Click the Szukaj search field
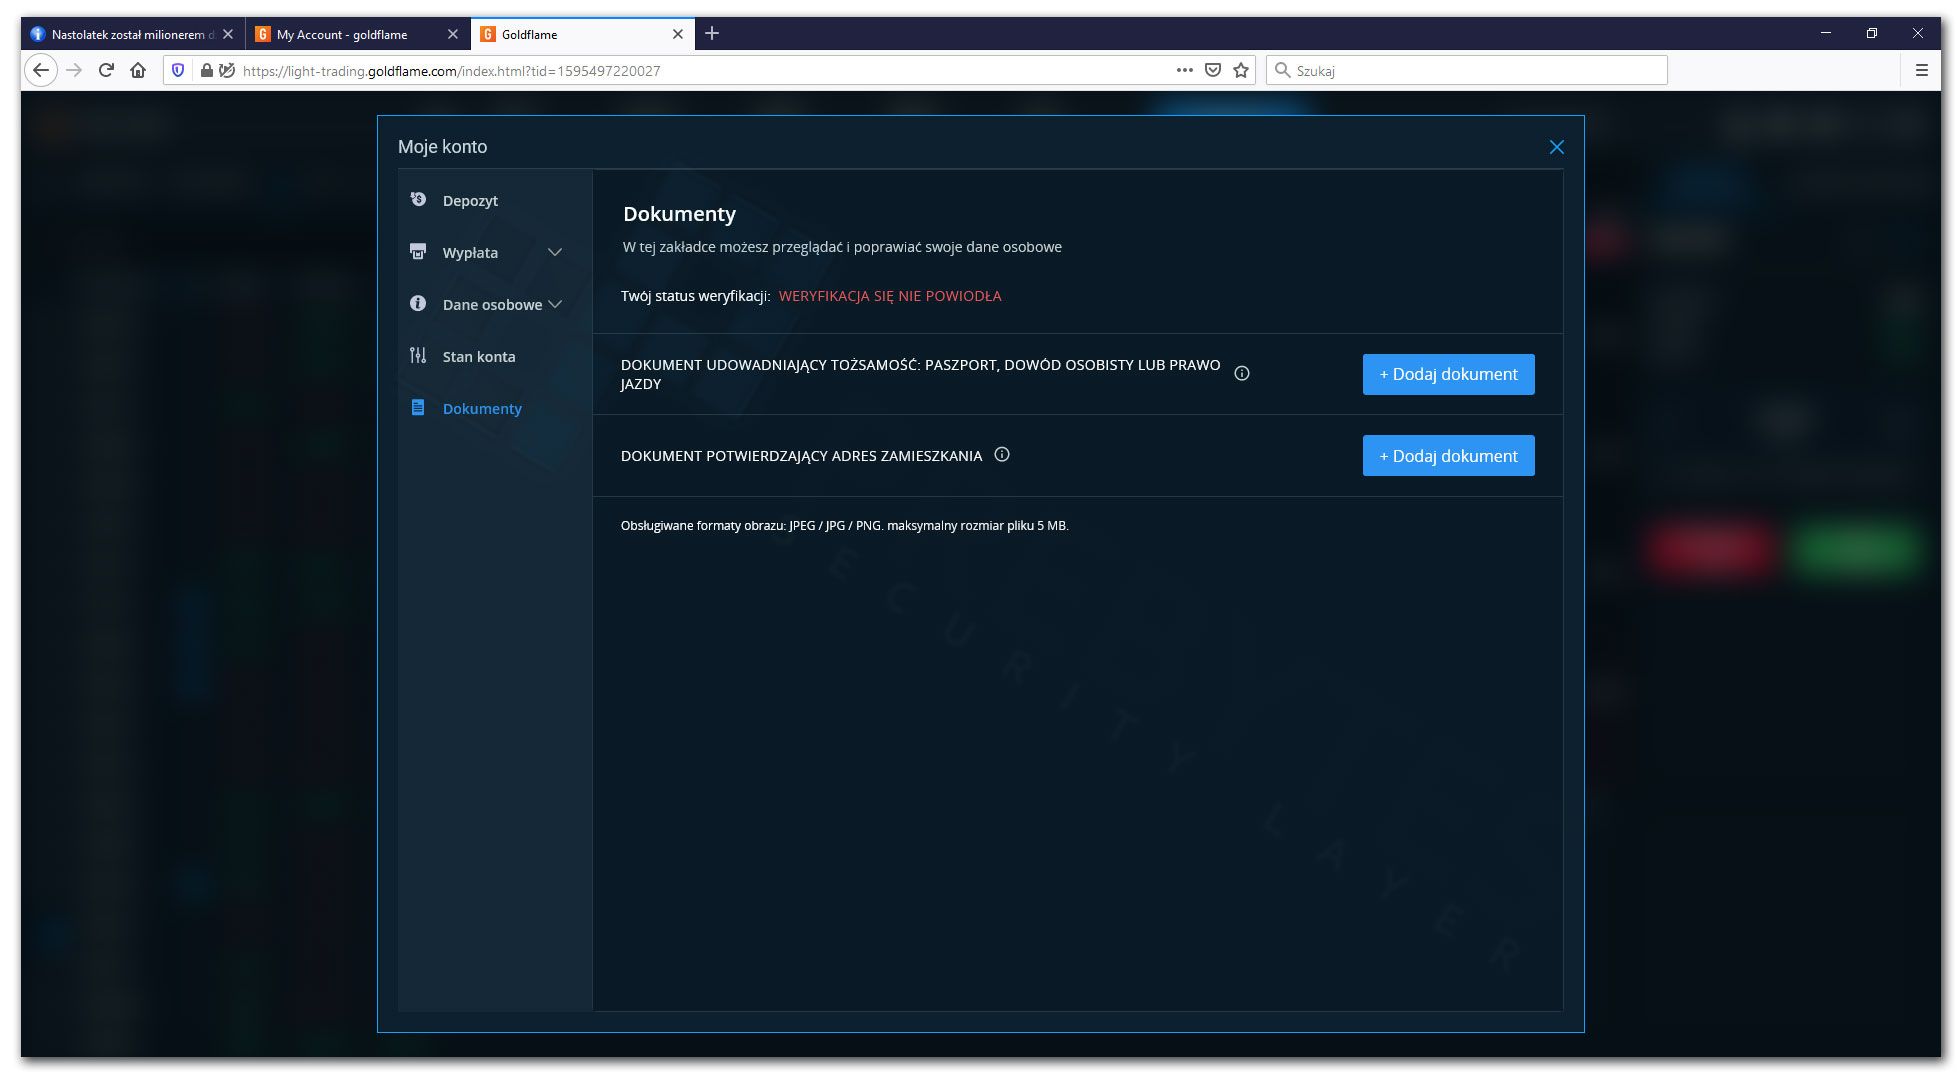Viewport: 1957px width, 1074px height. click(x=1466, y=70)
